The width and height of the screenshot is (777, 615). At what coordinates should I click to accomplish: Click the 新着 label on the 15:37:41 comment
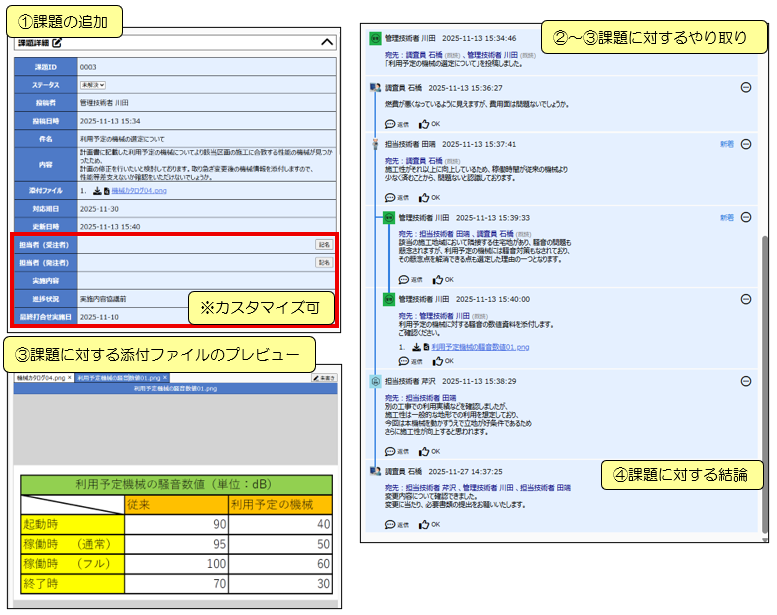[726, 144]
